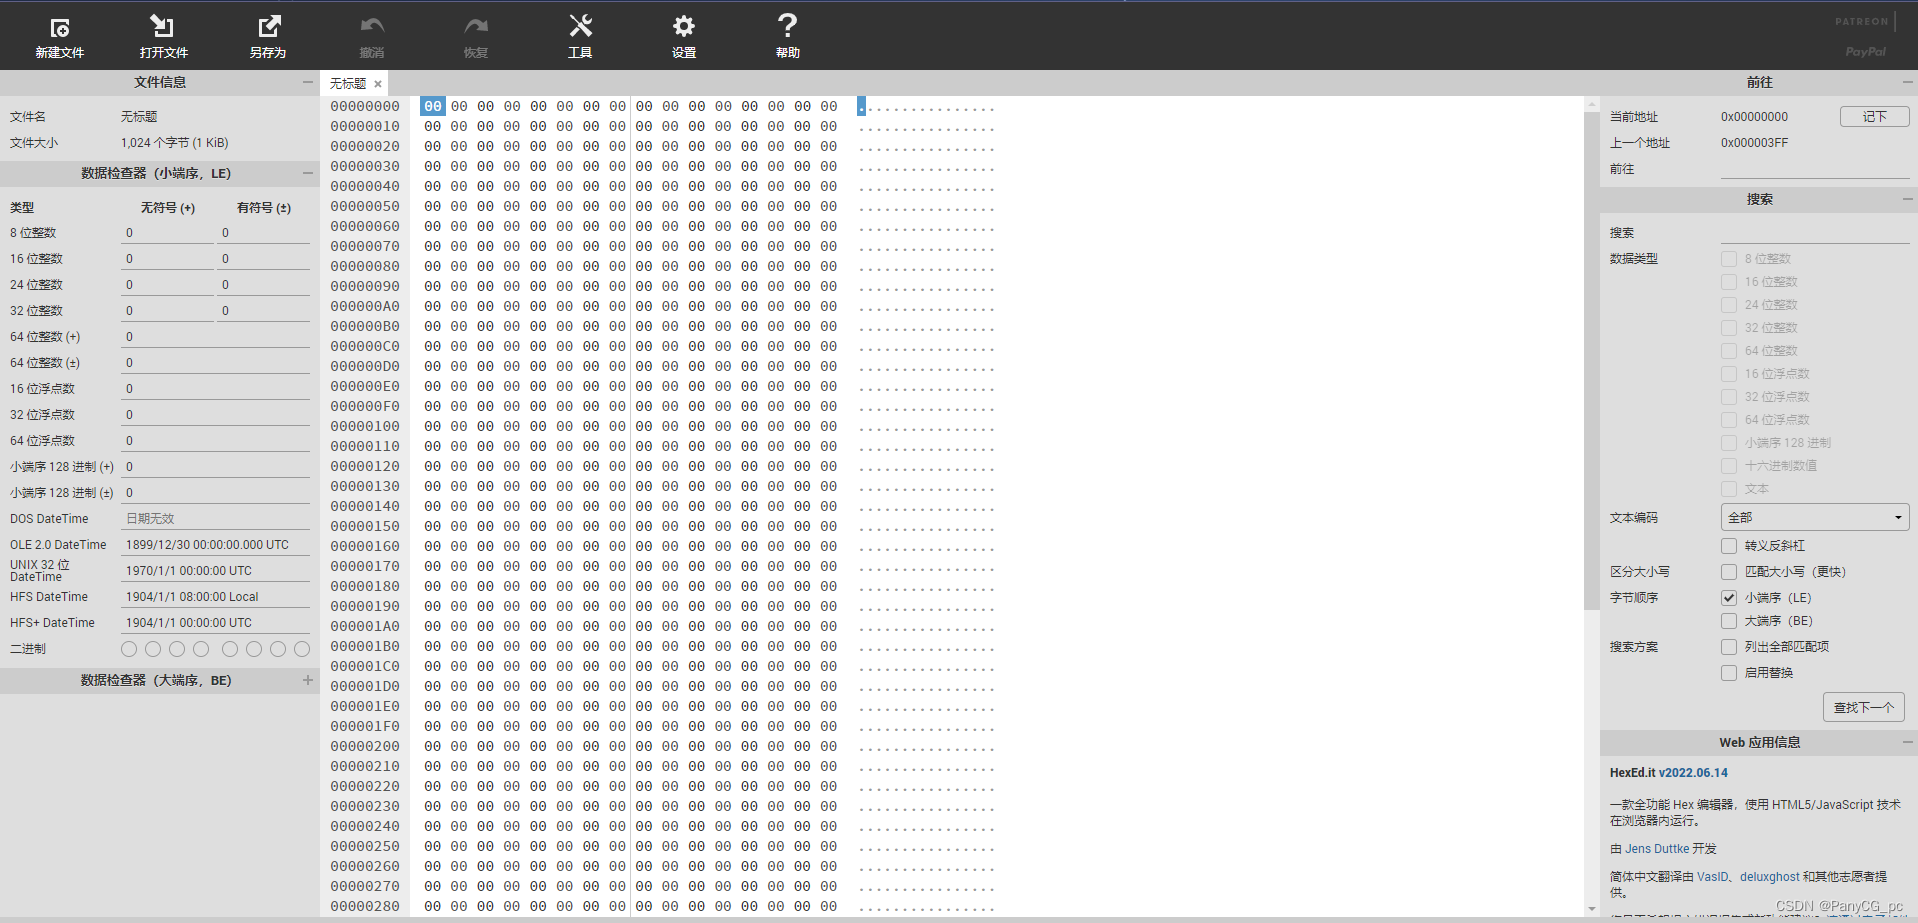Collapse the 搜索 panel
1918x923 pixels.
[x=1907, y=199]
